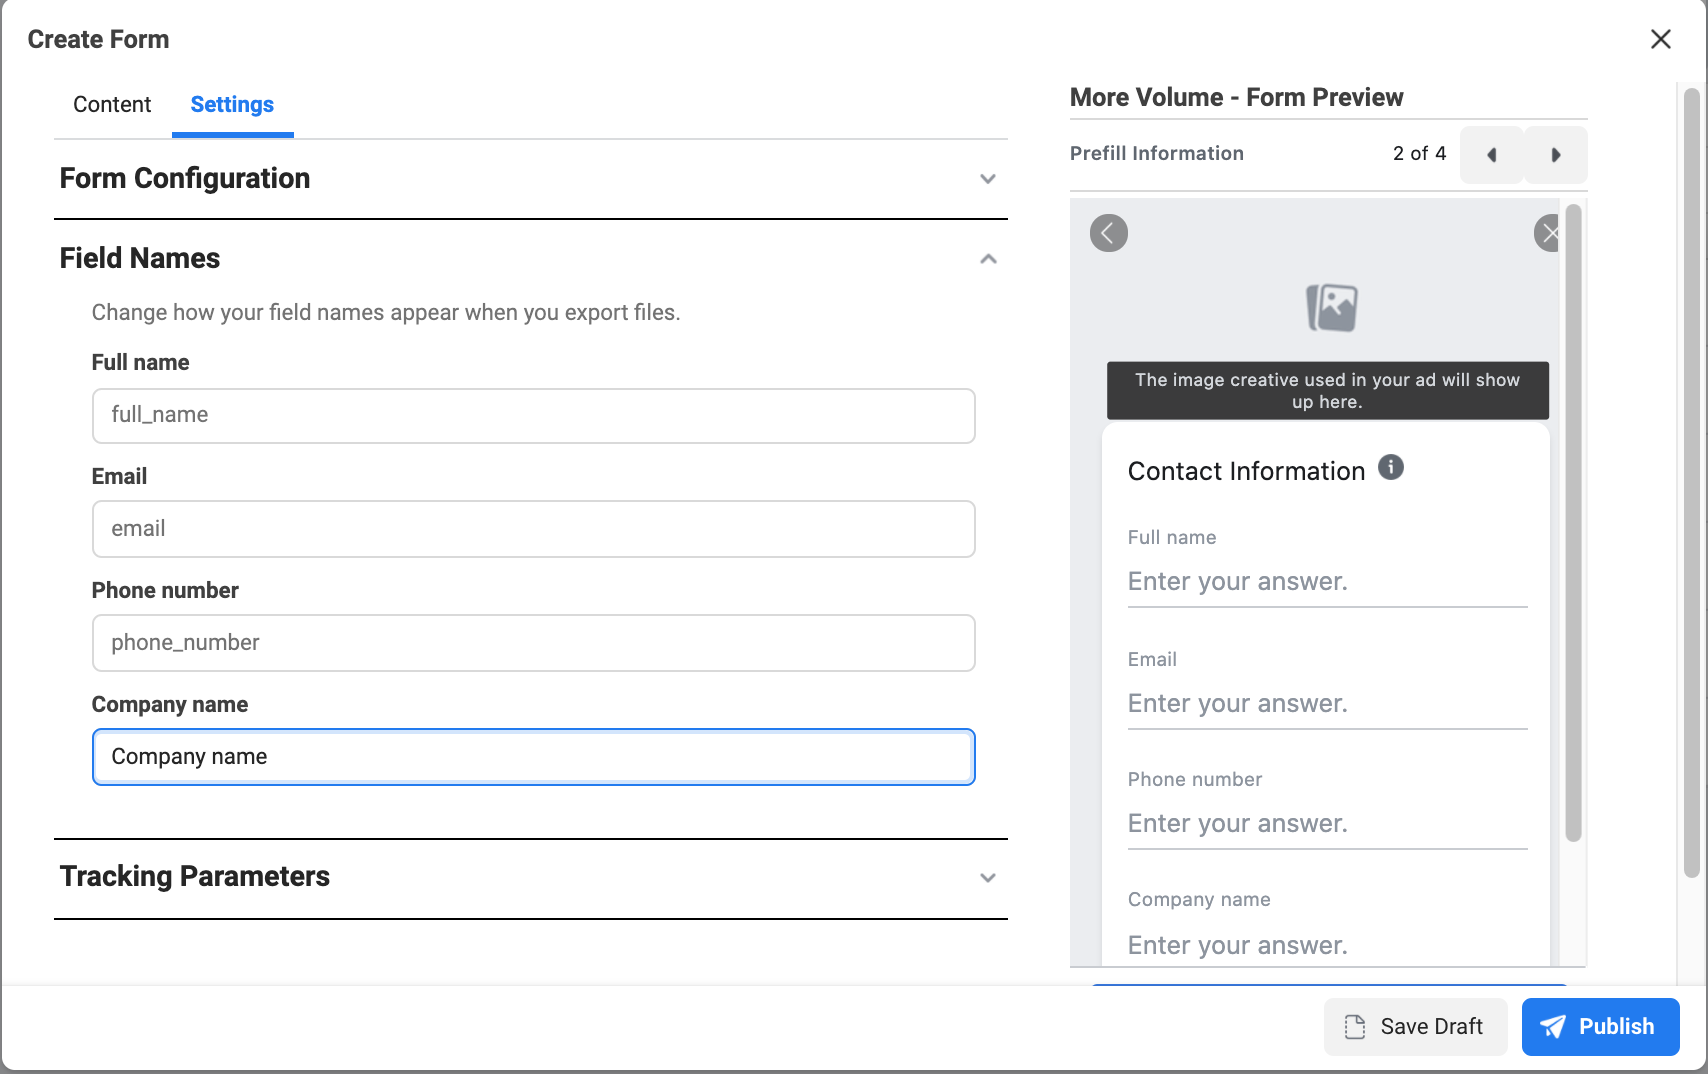Expand the Tracking Parameters section
The width and height of the screenshot is (1708, 1074).
coord(987,878)
